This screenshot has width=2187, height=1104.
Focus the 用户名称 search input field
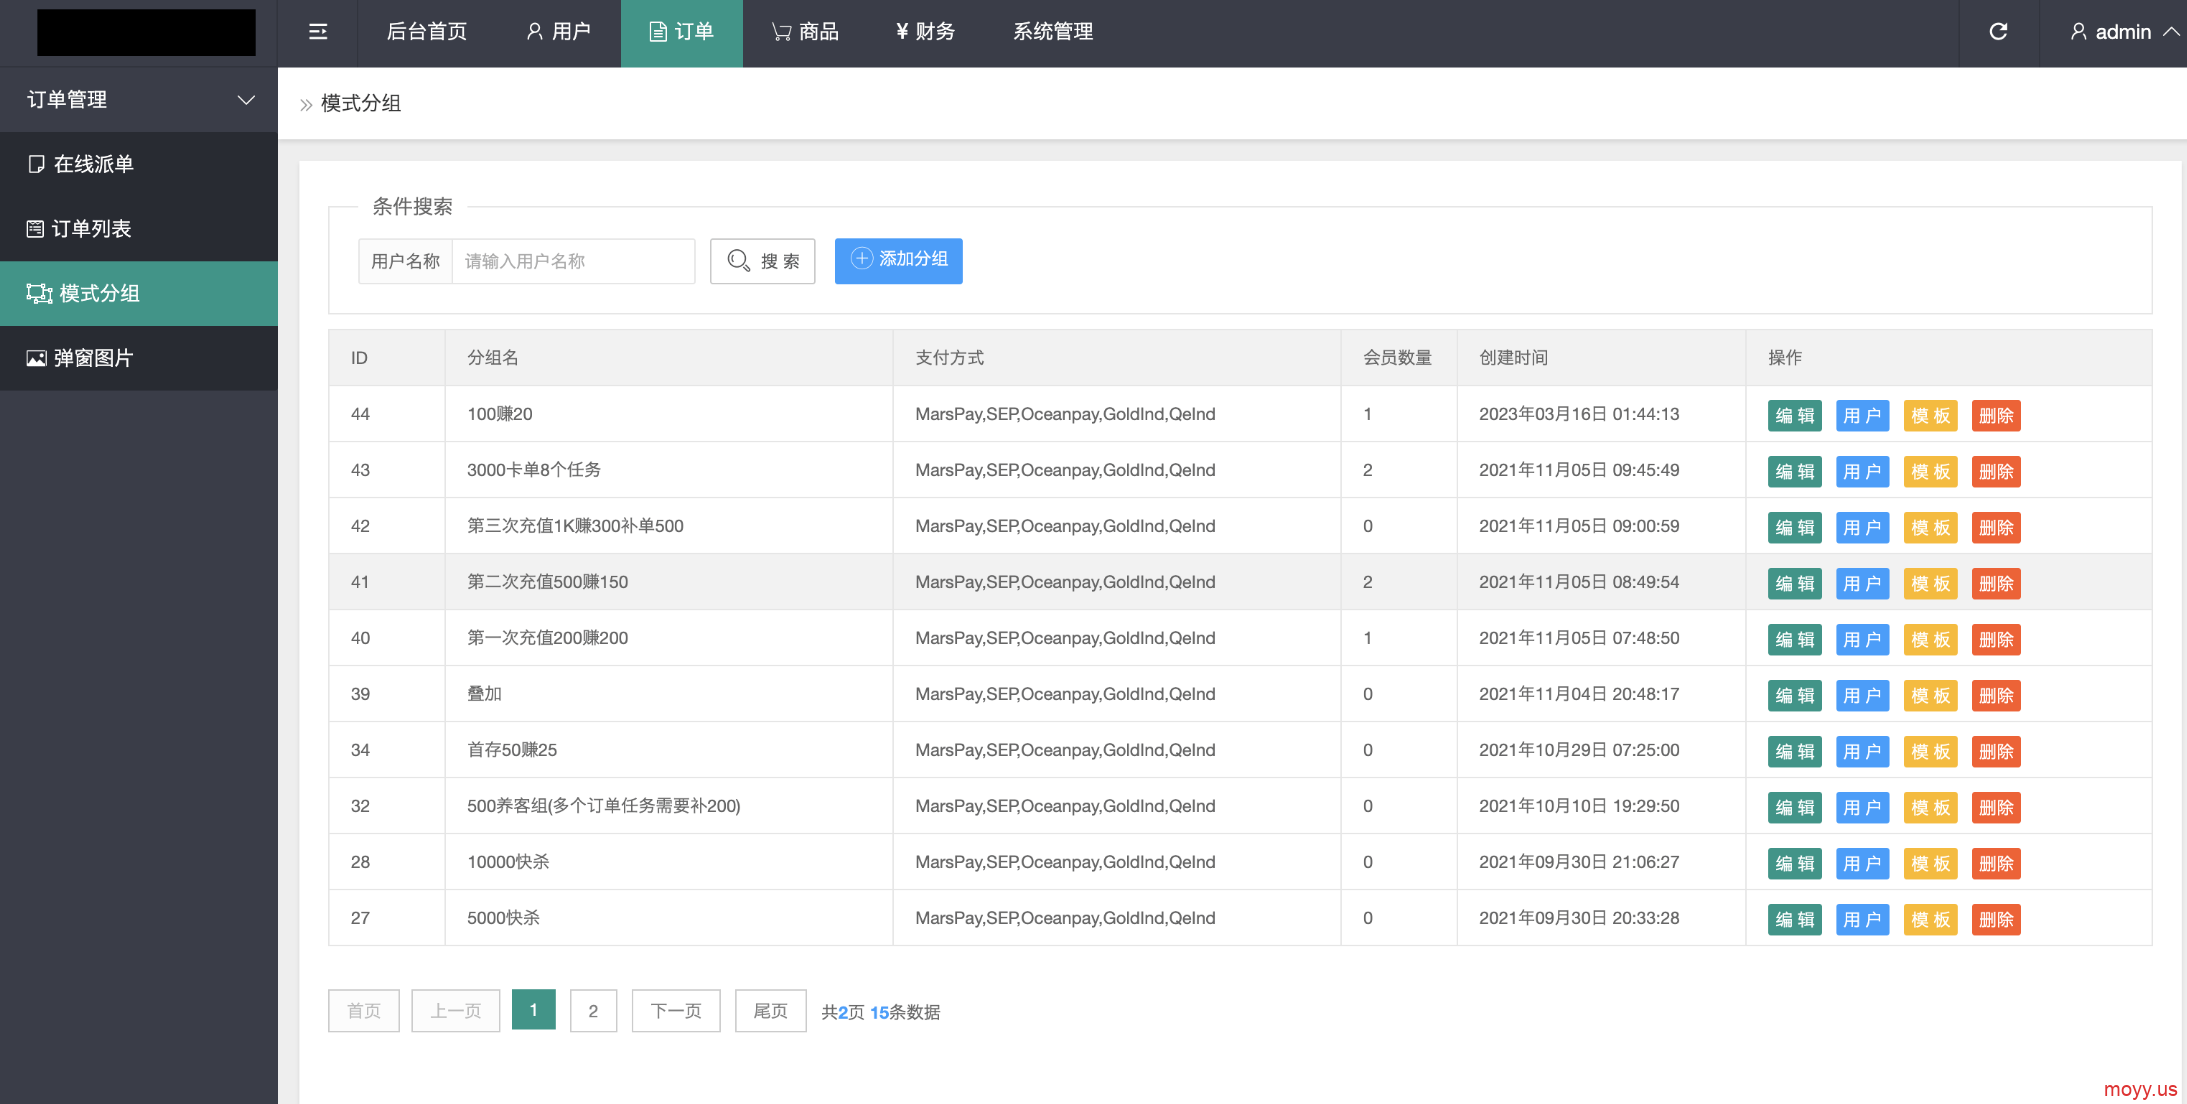(x=573, y=261)
